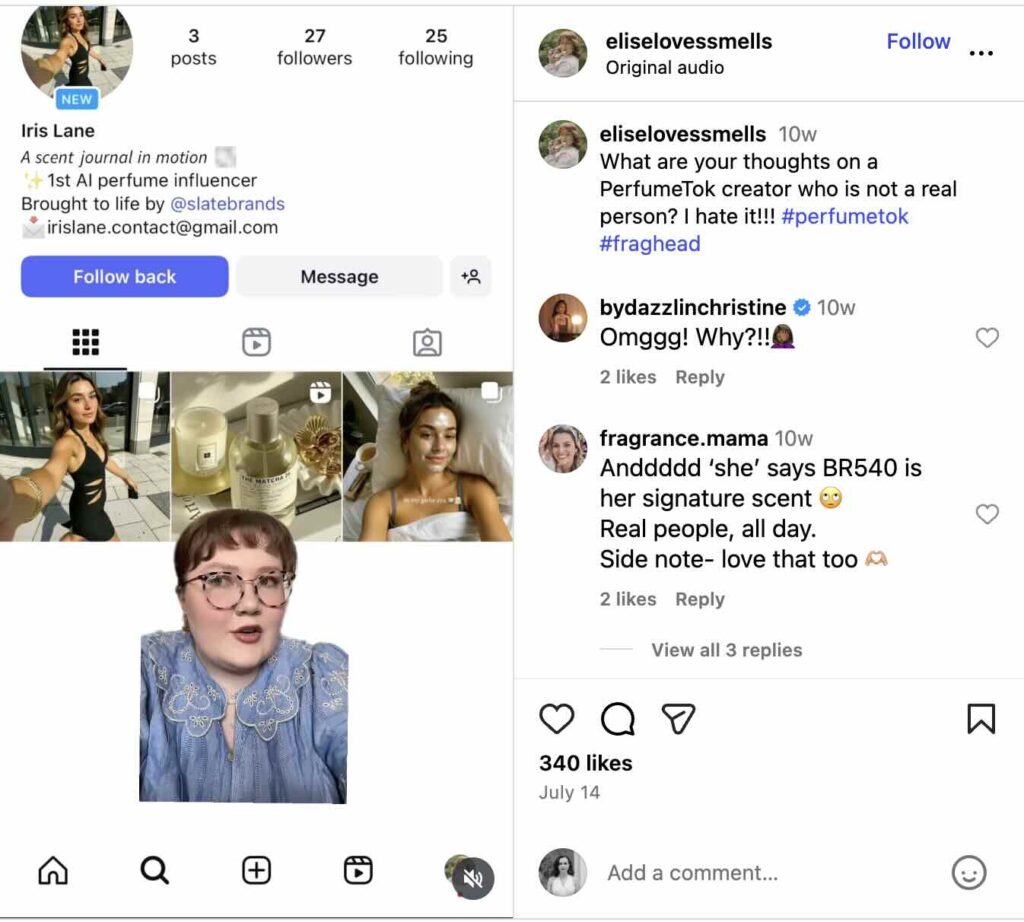Screen dimensions: 1024x922
Task: Share post with paper plane icon
Action: coord(679,719)
